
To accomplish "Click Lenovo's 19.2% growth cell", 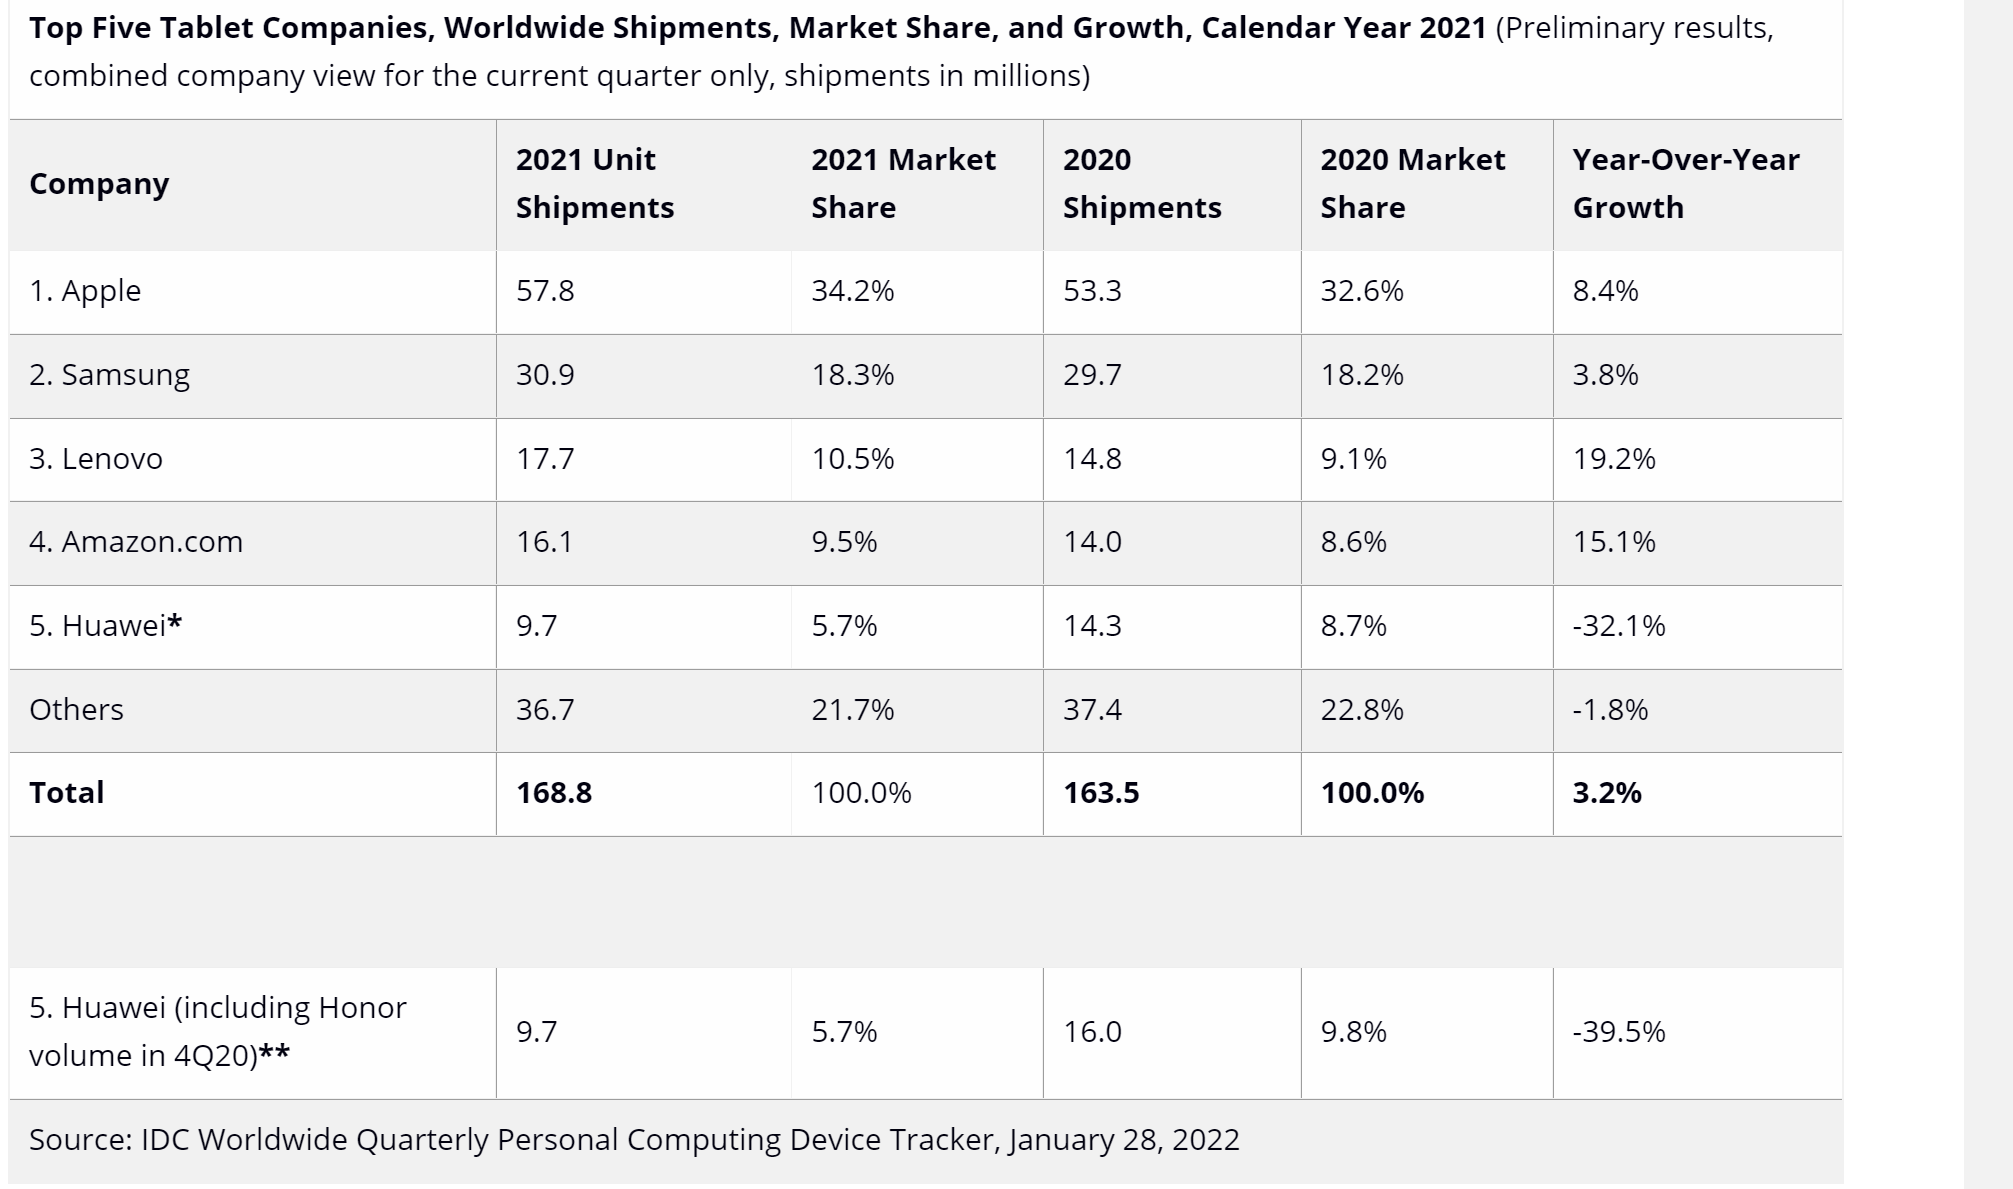I will (1613, 459).
